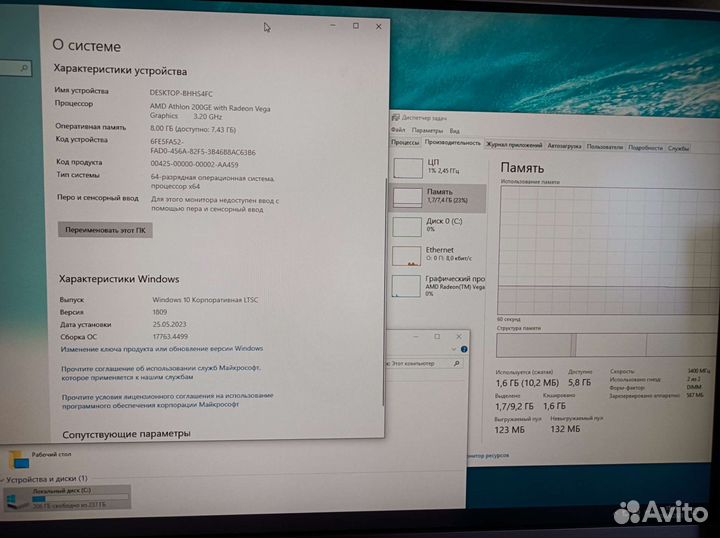Open the Параметры menu in Task Manager
Image resolution: width=720 pixels, height=538 pixels.
[x=427, y=130]
